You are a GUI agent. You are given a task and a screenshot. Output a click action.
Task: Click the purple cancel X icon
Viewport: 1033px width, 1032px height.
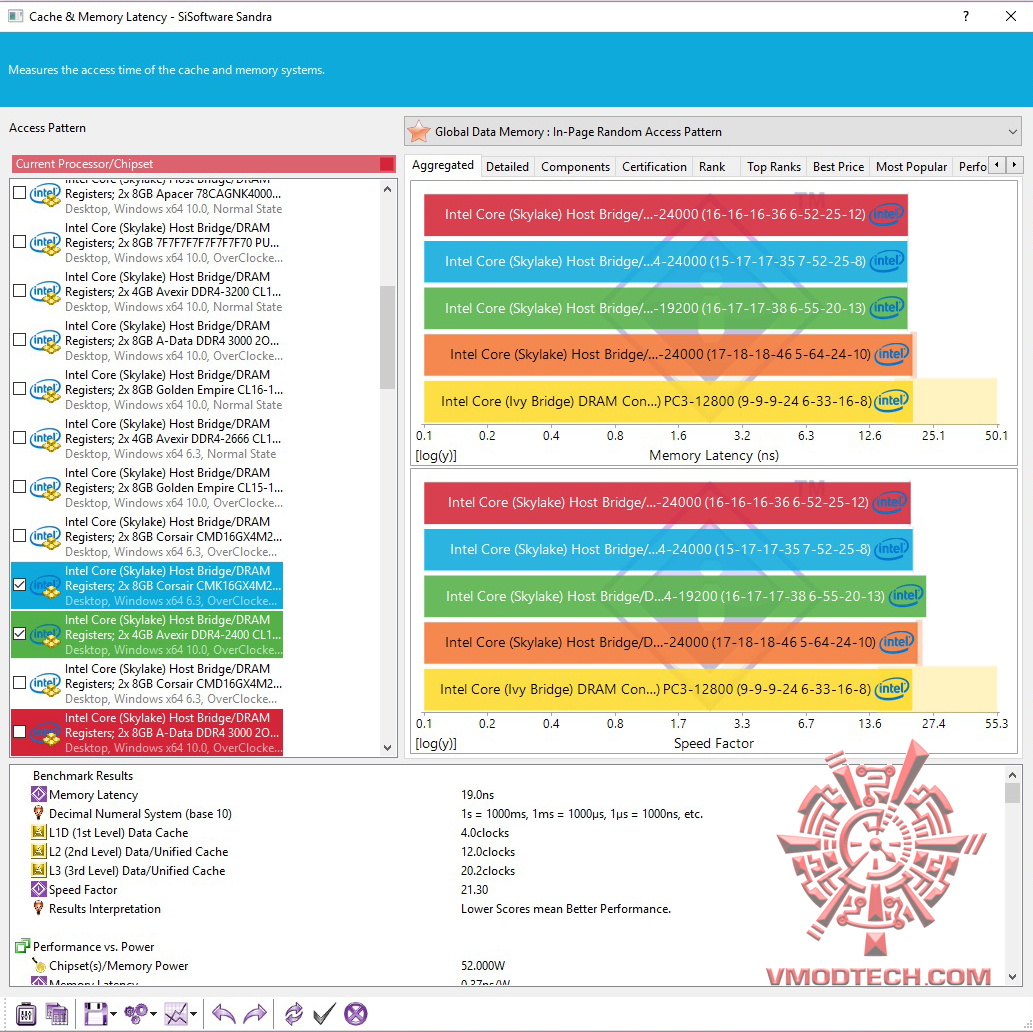(x=356, y=1014)
